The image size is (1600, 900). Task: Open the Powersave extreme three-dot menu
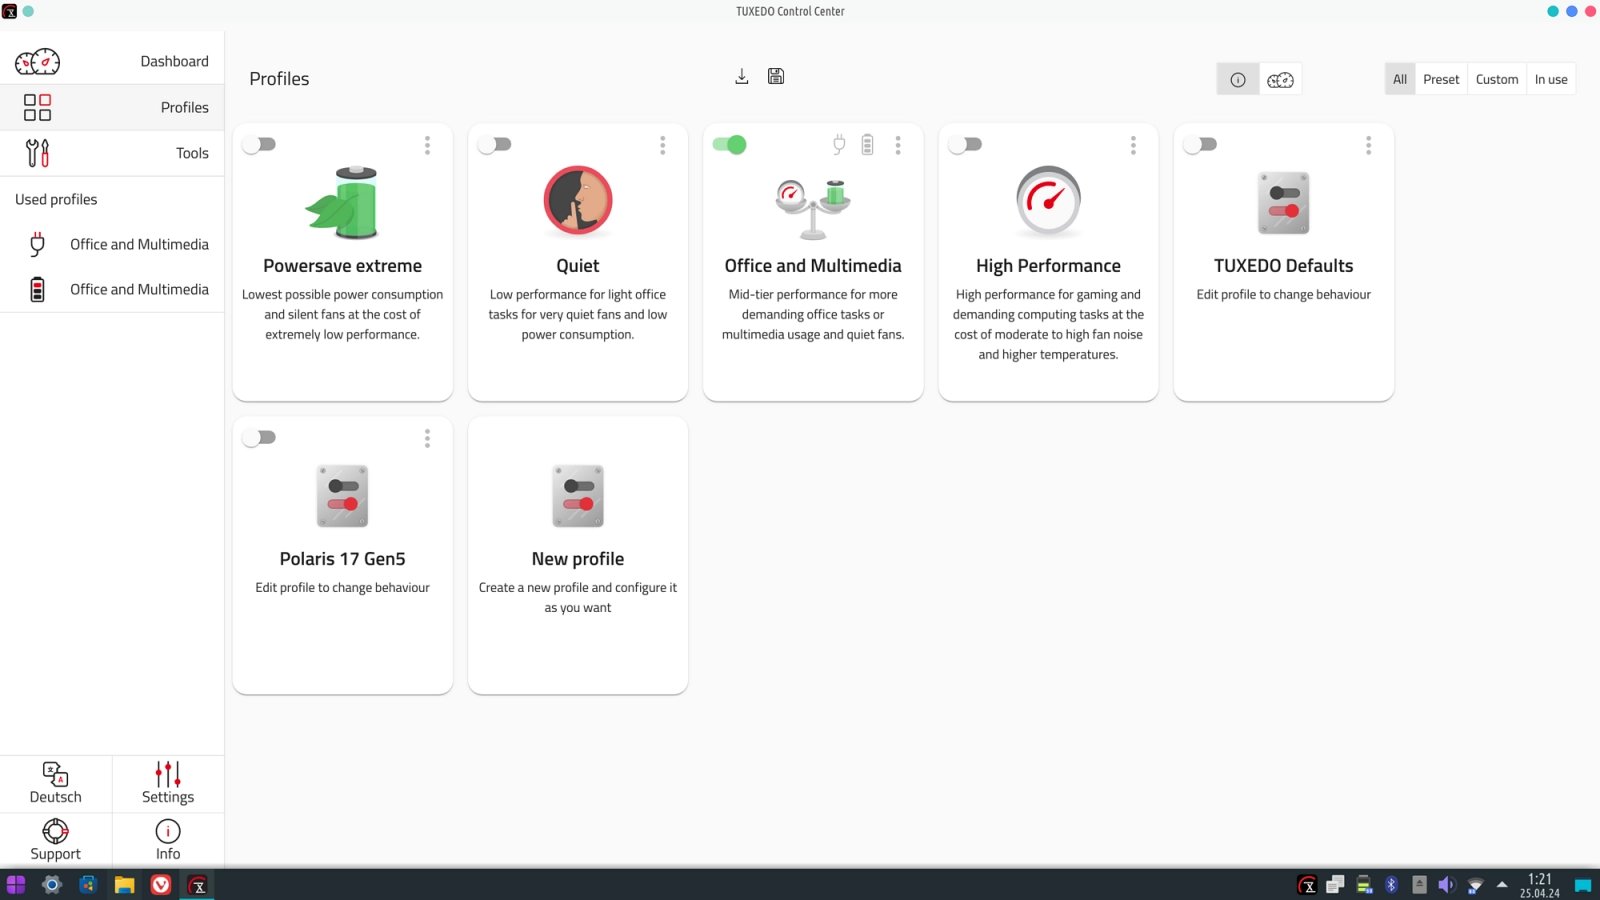(427, 146)
